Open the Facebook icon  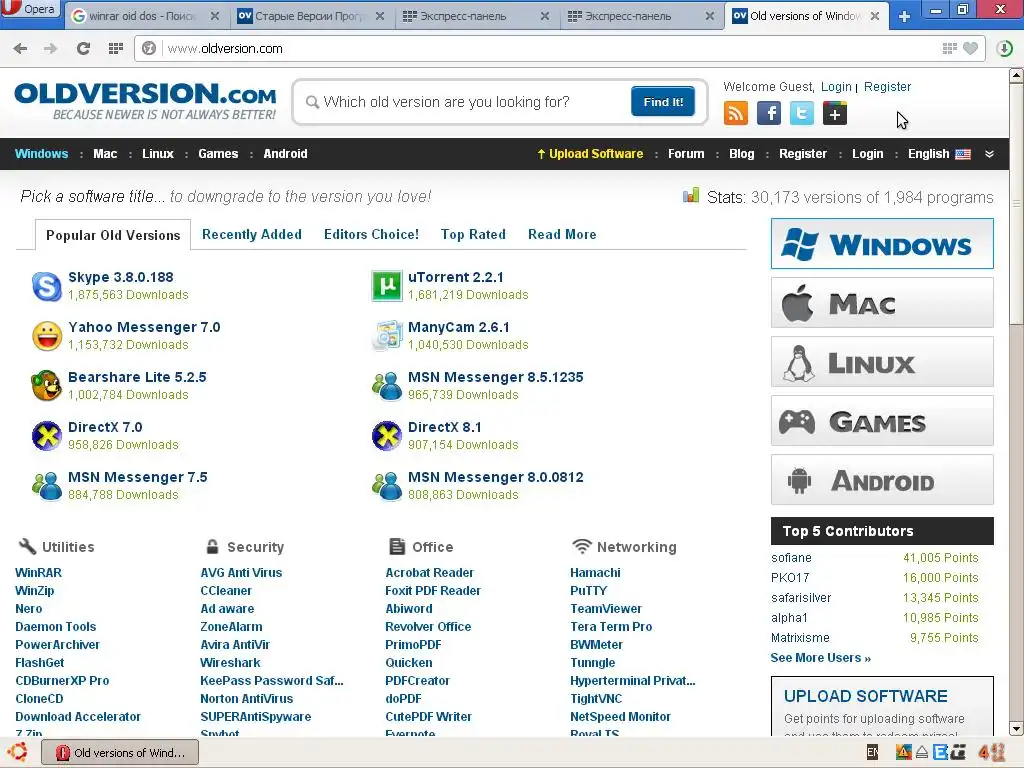pyautogui.click(x=769, y=114)
